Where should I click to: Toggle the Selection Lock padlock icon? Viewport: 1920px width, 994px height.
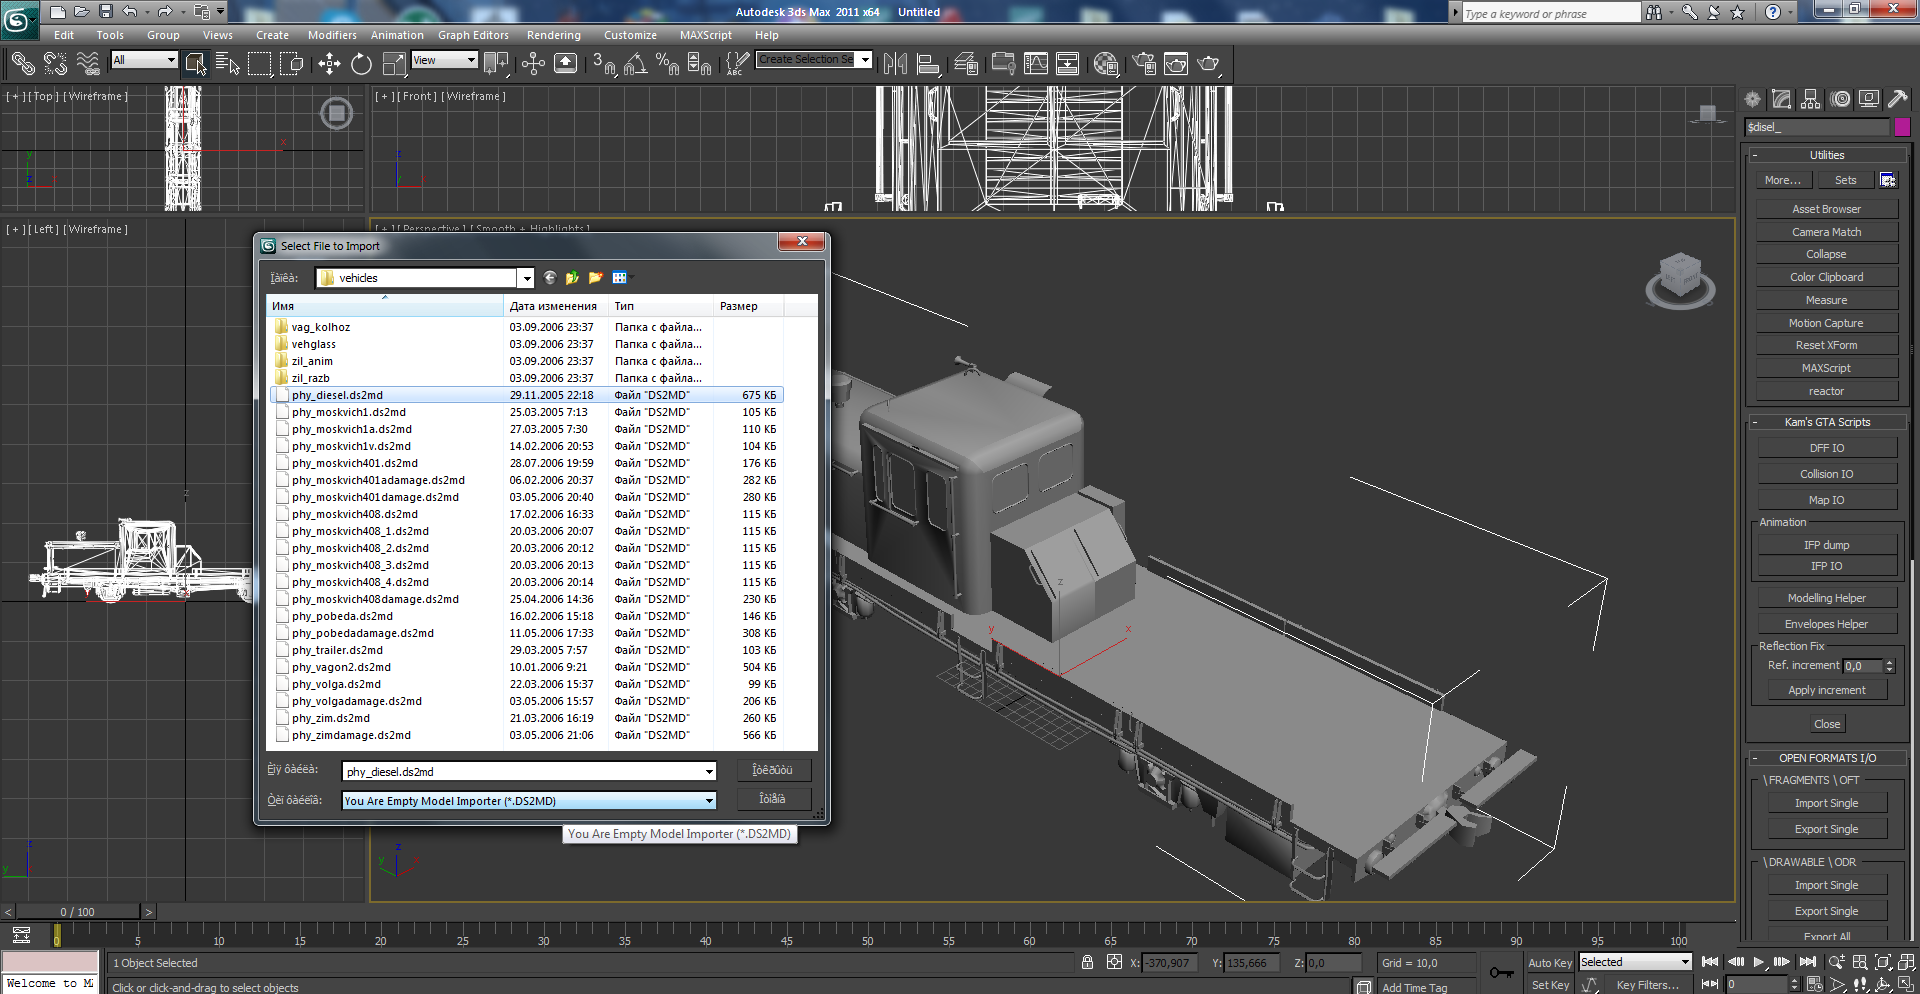click(1087, 962)
